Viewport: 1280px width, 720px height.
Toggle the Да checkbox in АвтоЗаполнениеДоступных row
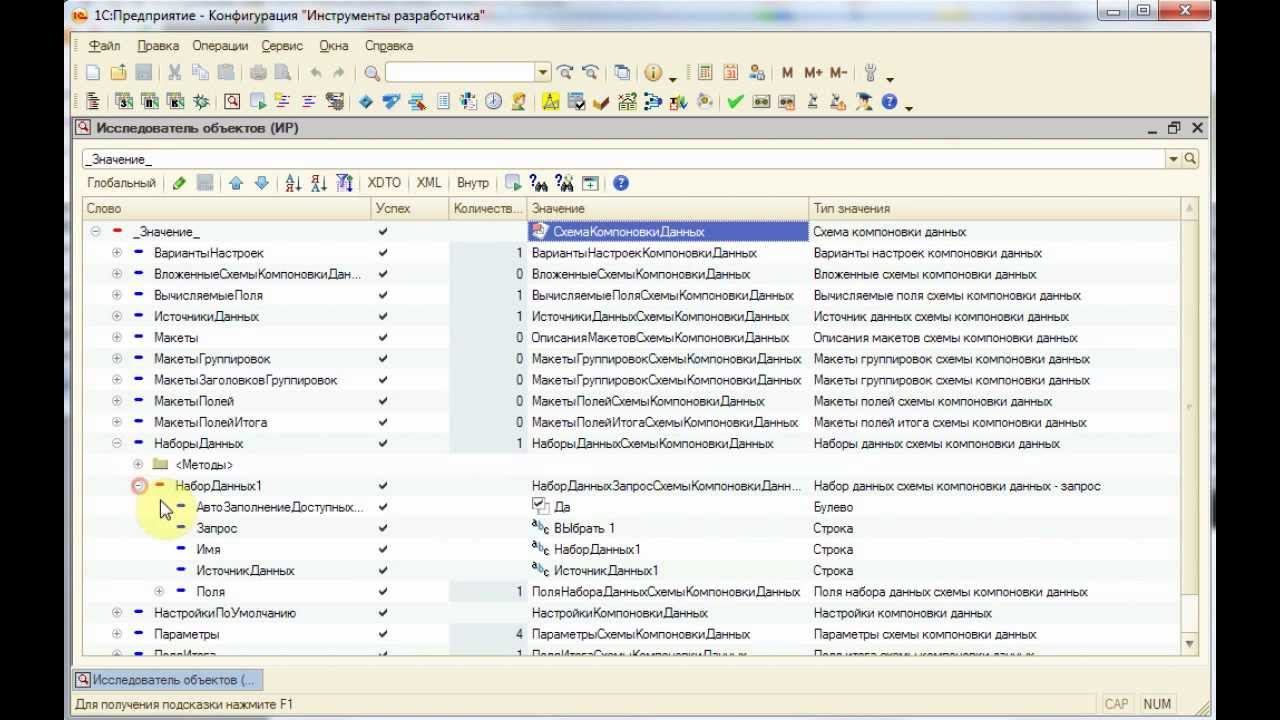tap(540, 506)
